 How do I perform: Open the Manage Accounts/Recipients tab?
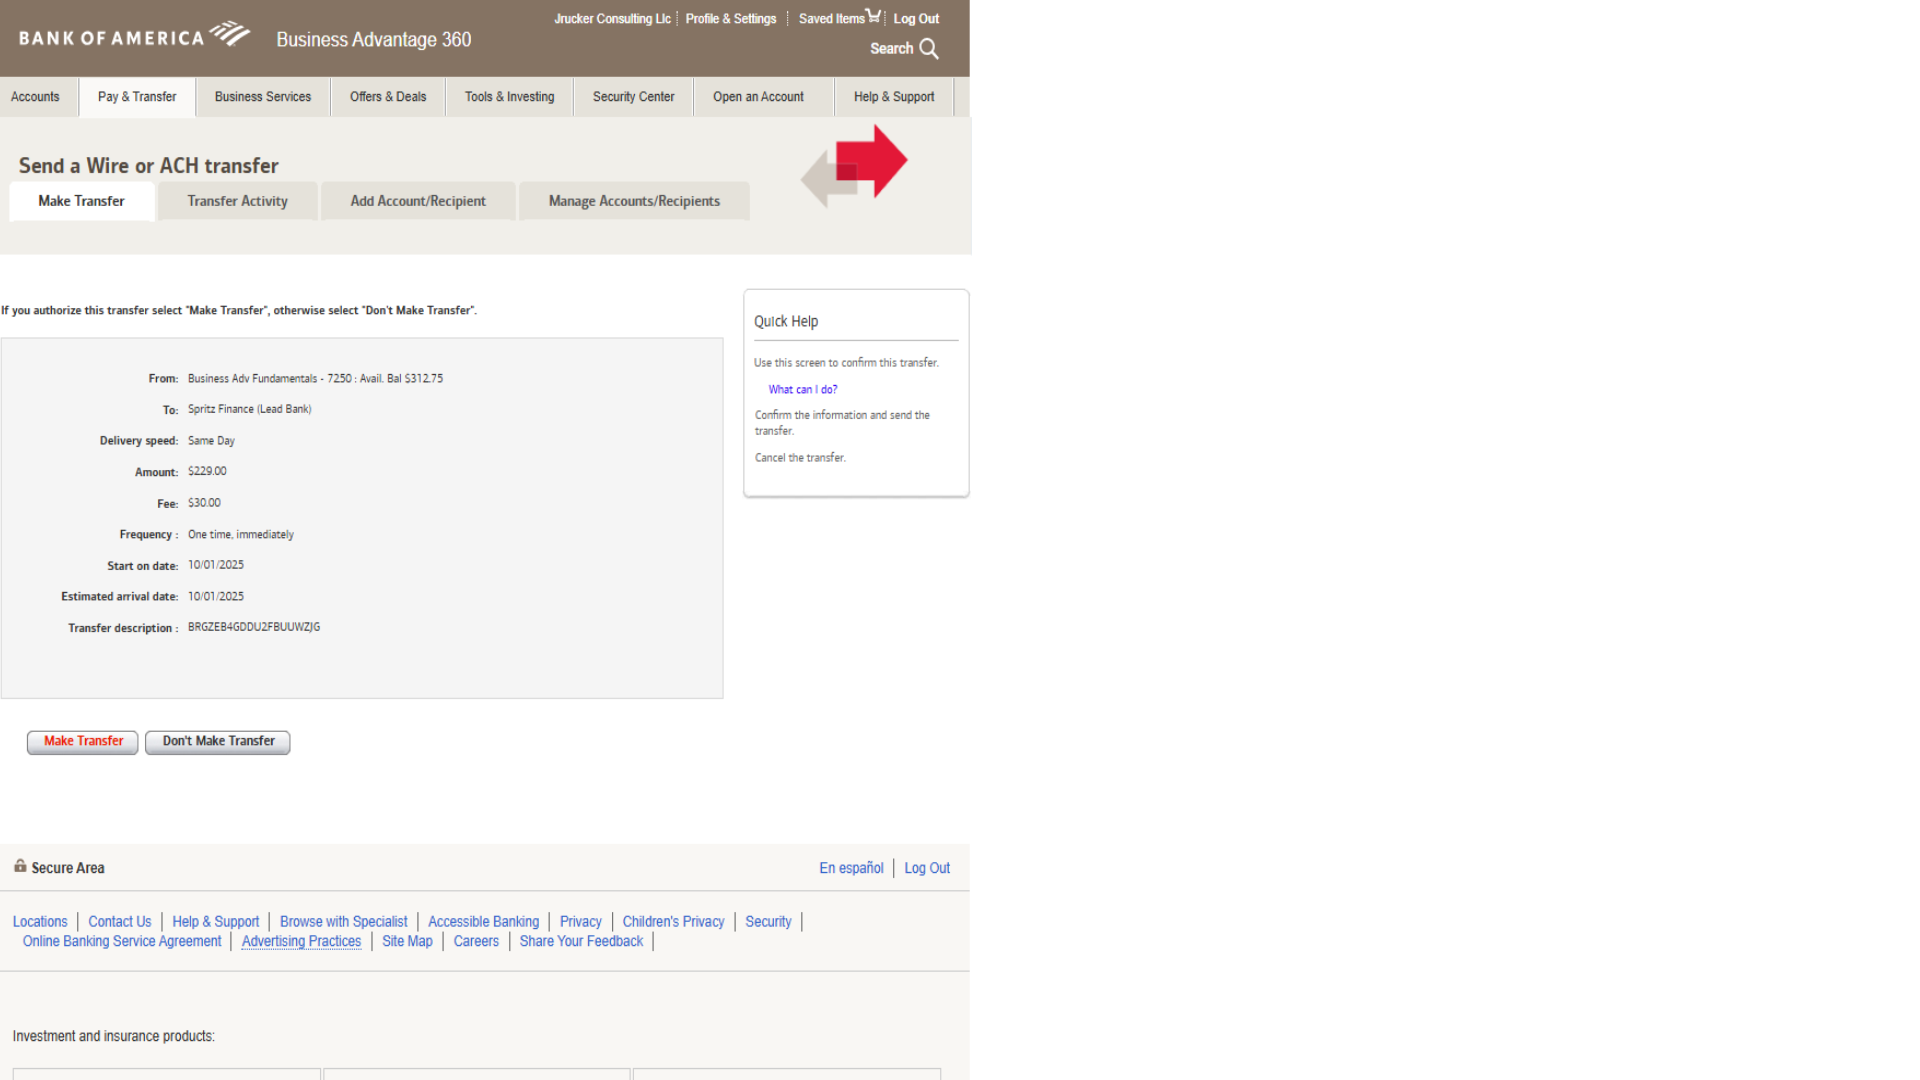point(634,201)
